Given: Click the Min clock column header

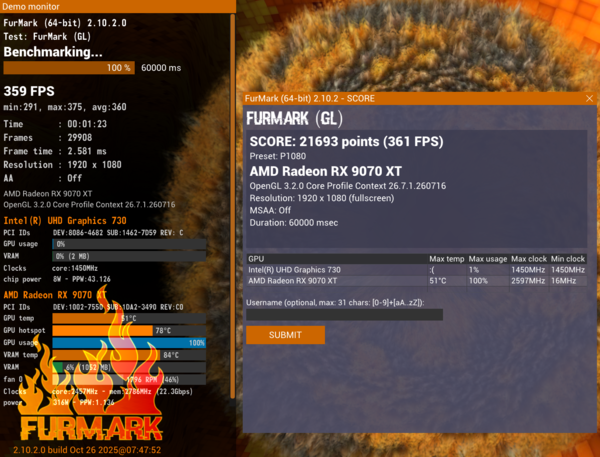Looking at the screenshot, I should click(568, 259).
